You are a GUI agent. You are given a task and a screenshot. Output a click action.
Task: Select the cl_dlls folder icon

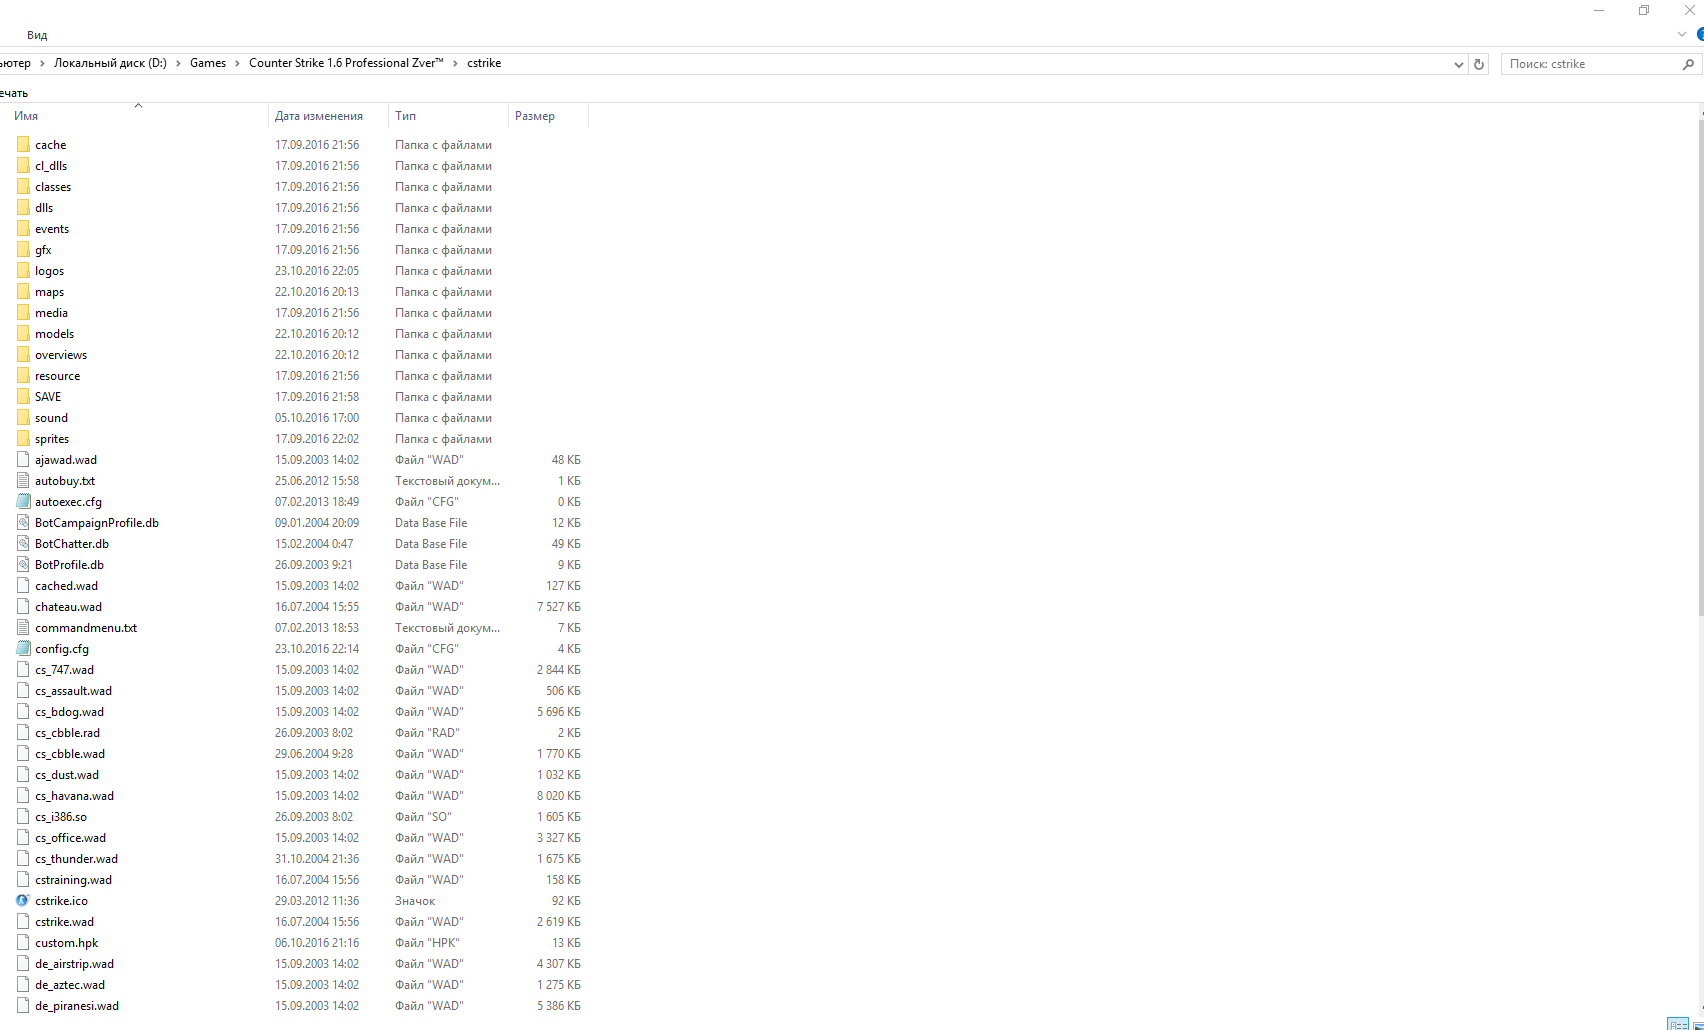(23, 166)
